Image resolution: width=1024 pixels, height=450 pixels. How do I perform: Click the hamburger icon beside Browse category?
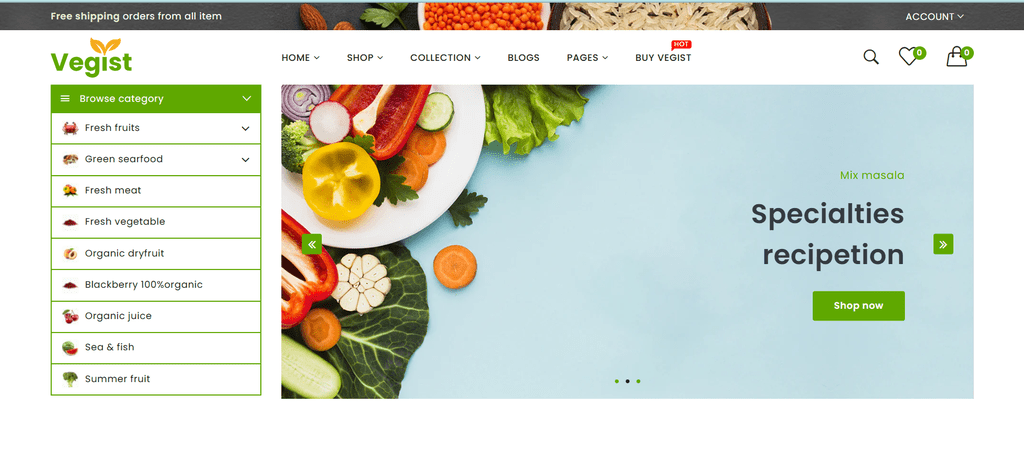[x=65, y=99]
